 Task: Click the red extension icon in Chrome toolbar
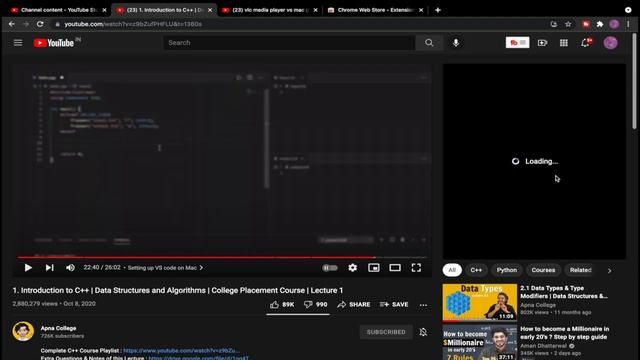pos(586,24)
